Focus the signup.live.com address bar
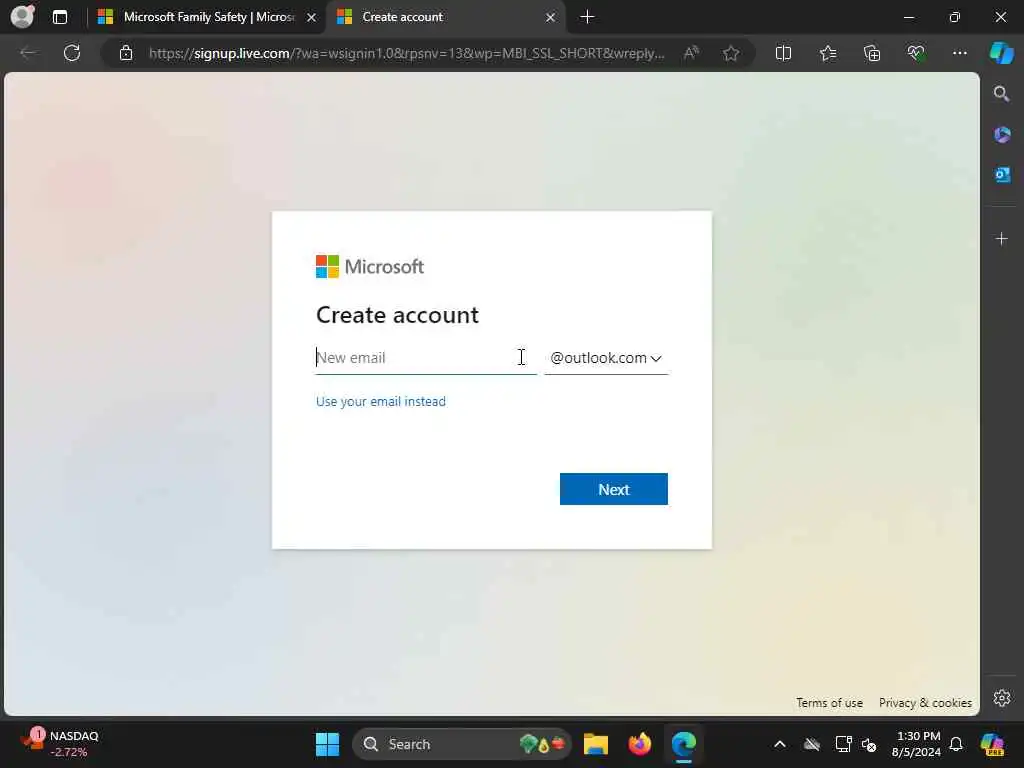This screenshot has width=1024, height=768. 406,53
